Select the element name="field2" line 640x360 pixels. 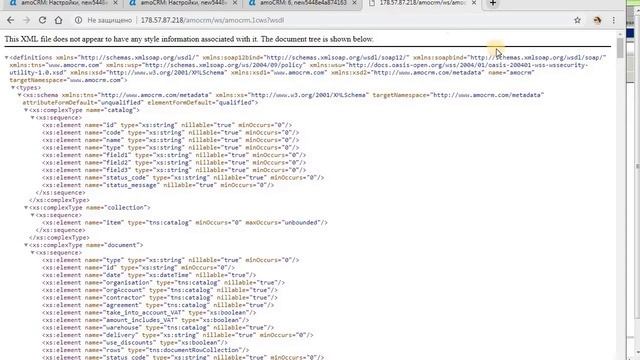click(x=174, y=162)
